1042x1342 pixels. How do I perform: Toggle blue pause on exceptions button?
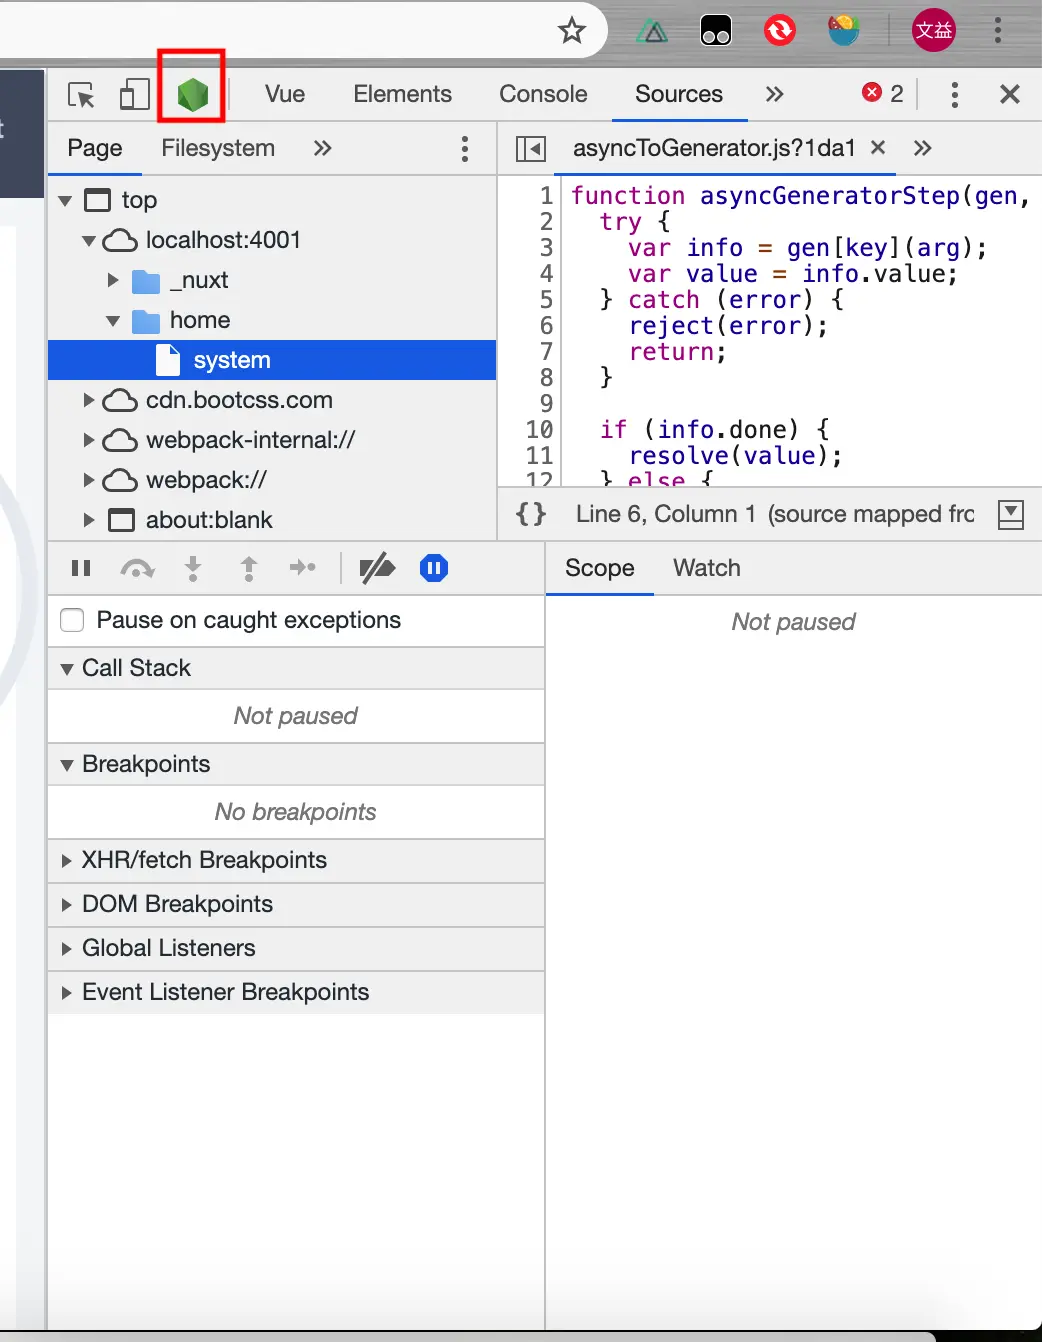click(x=434, y=568)
